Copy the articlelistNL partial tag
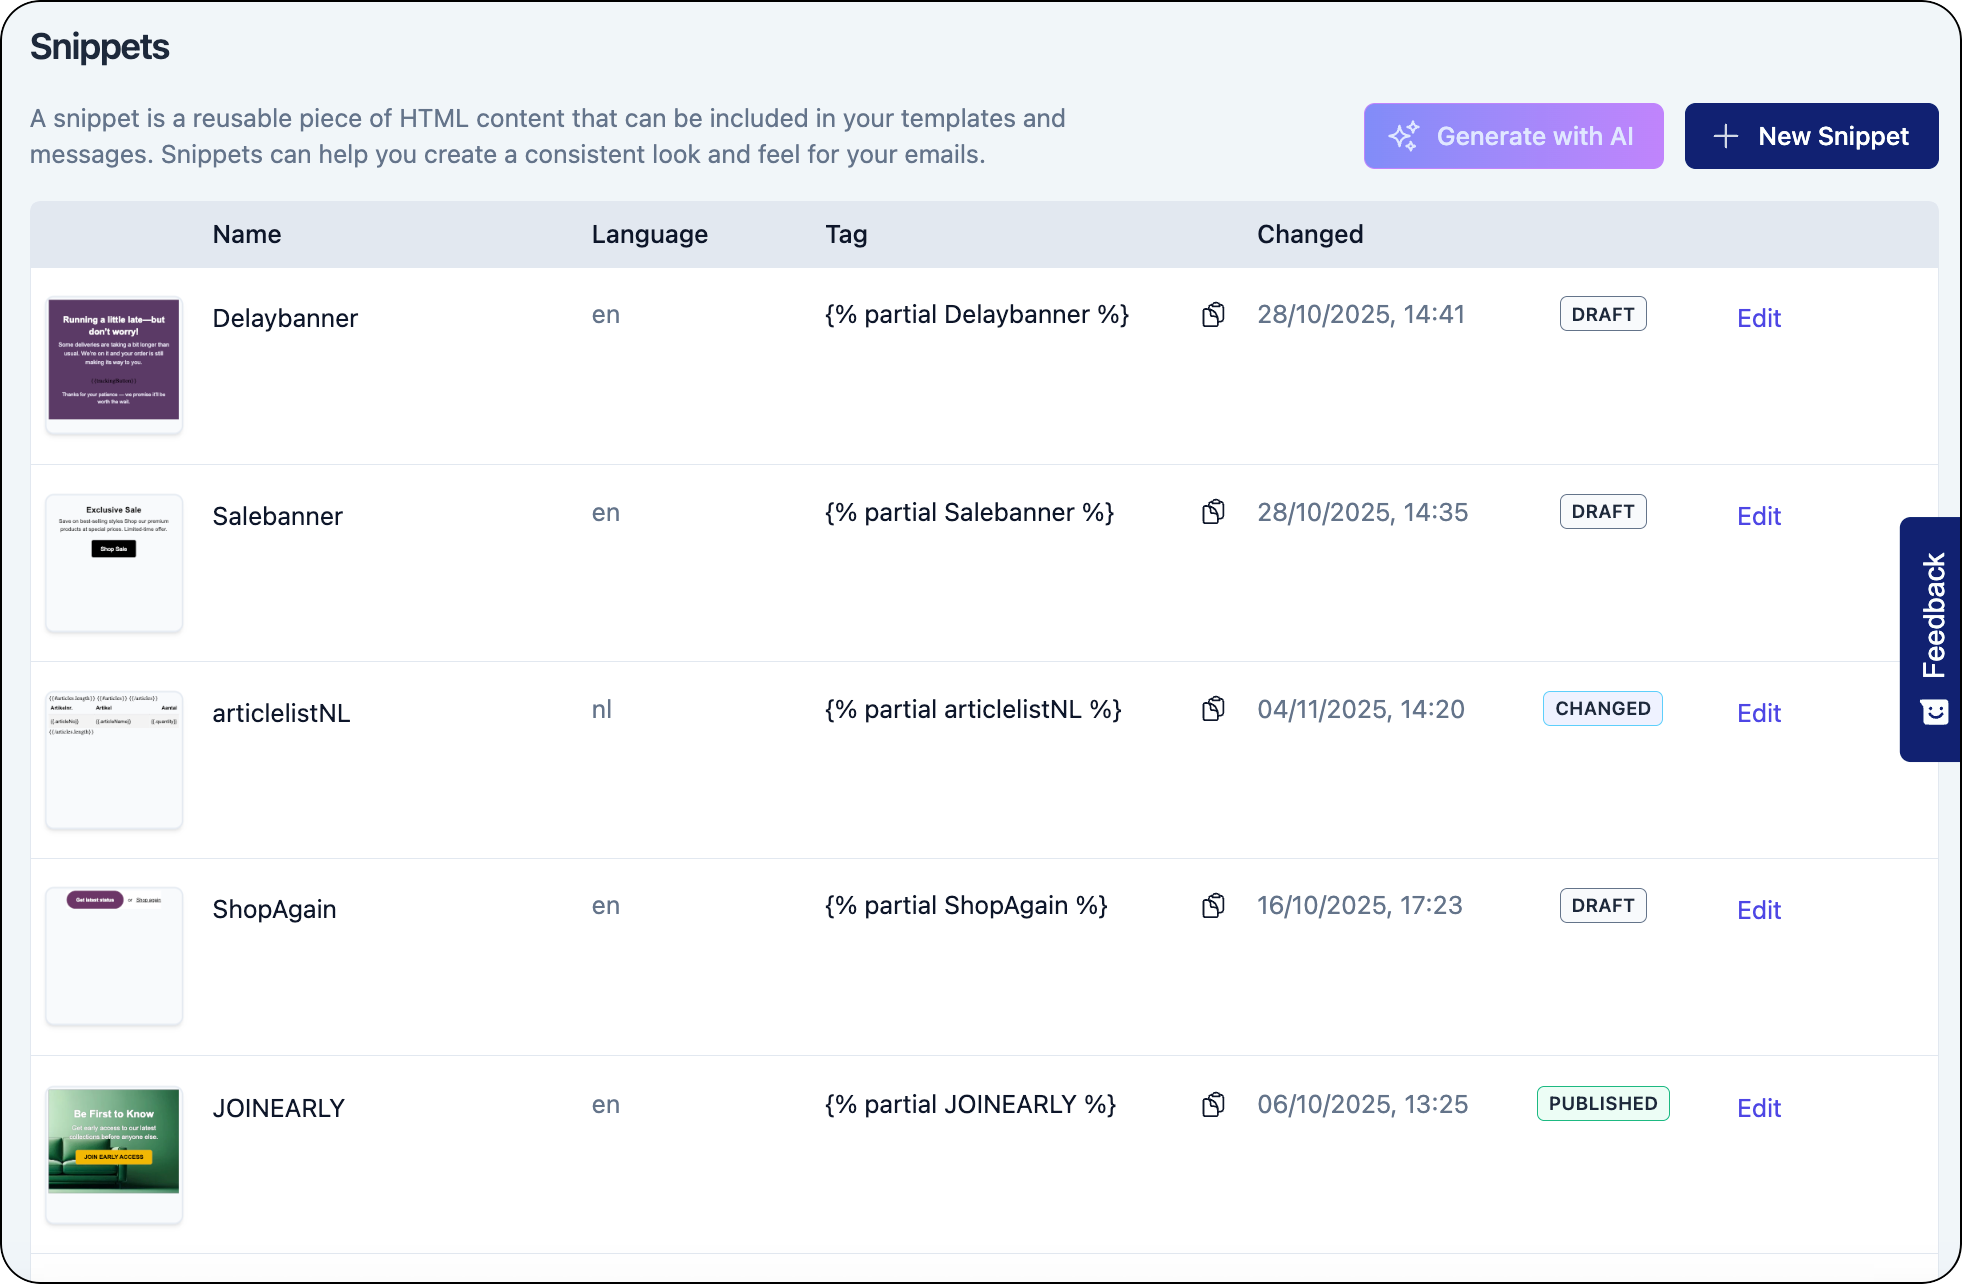 (1214, 709)
